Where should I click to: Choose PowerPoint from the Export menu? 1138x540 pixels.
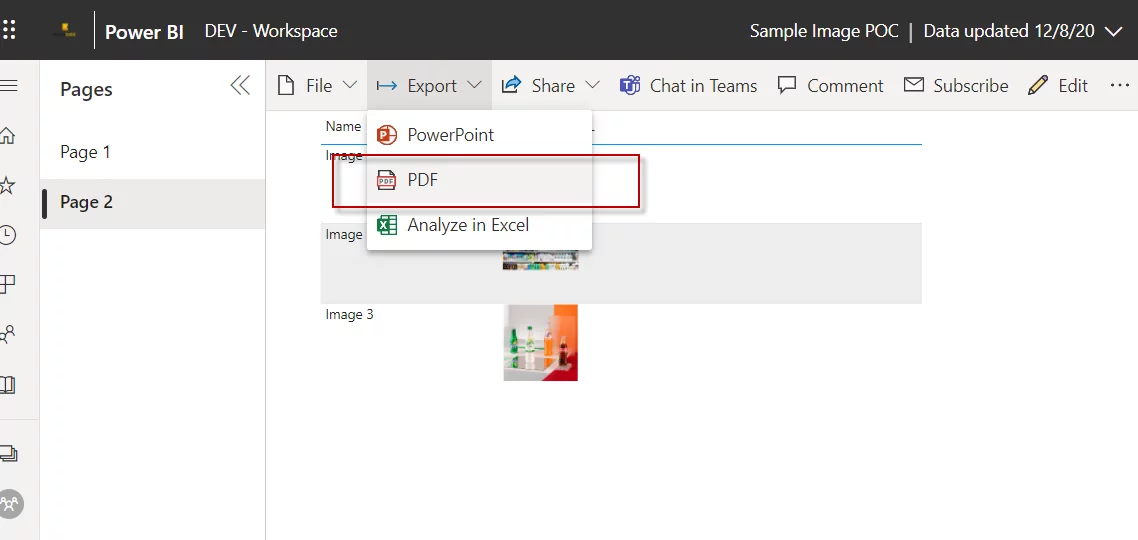tap(479, 135)
